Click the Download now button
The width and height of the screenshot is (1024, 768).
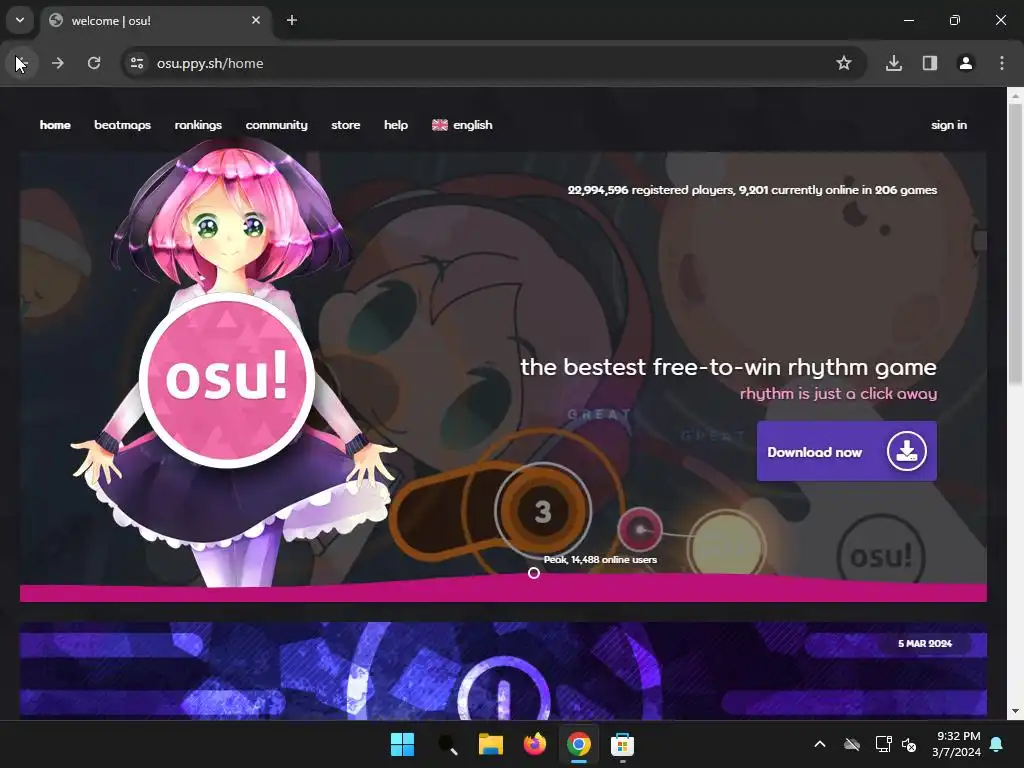(x=846, y=451)
